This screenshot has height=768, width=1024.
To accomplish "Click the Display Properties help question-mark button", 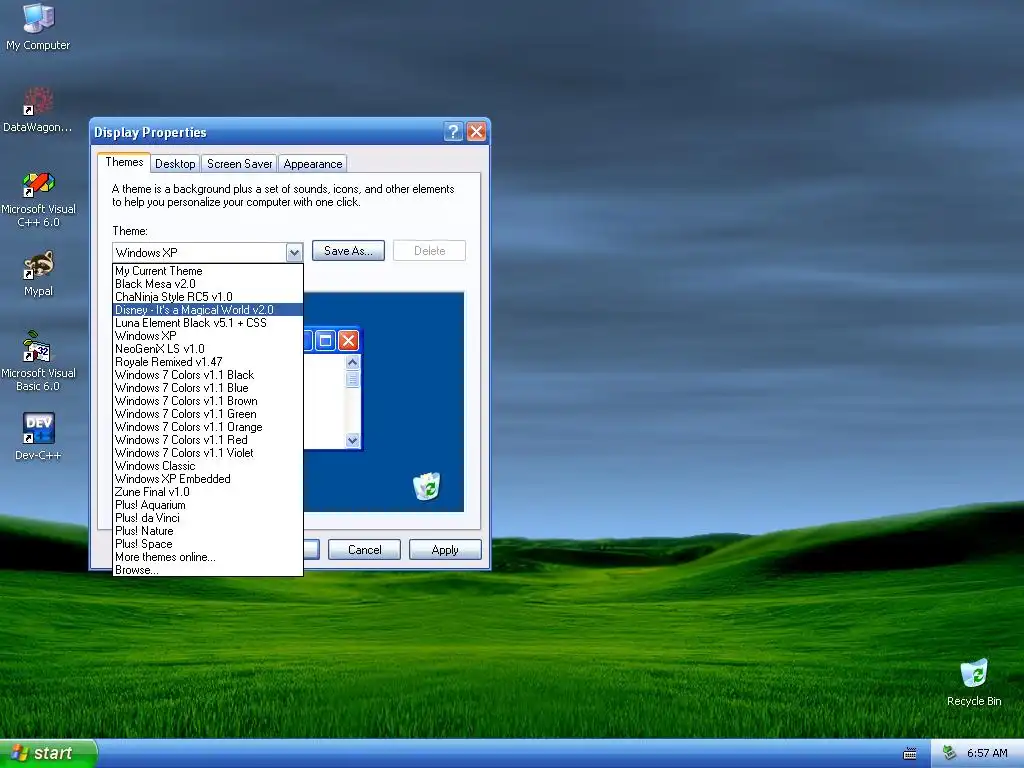I will [453, 132].
